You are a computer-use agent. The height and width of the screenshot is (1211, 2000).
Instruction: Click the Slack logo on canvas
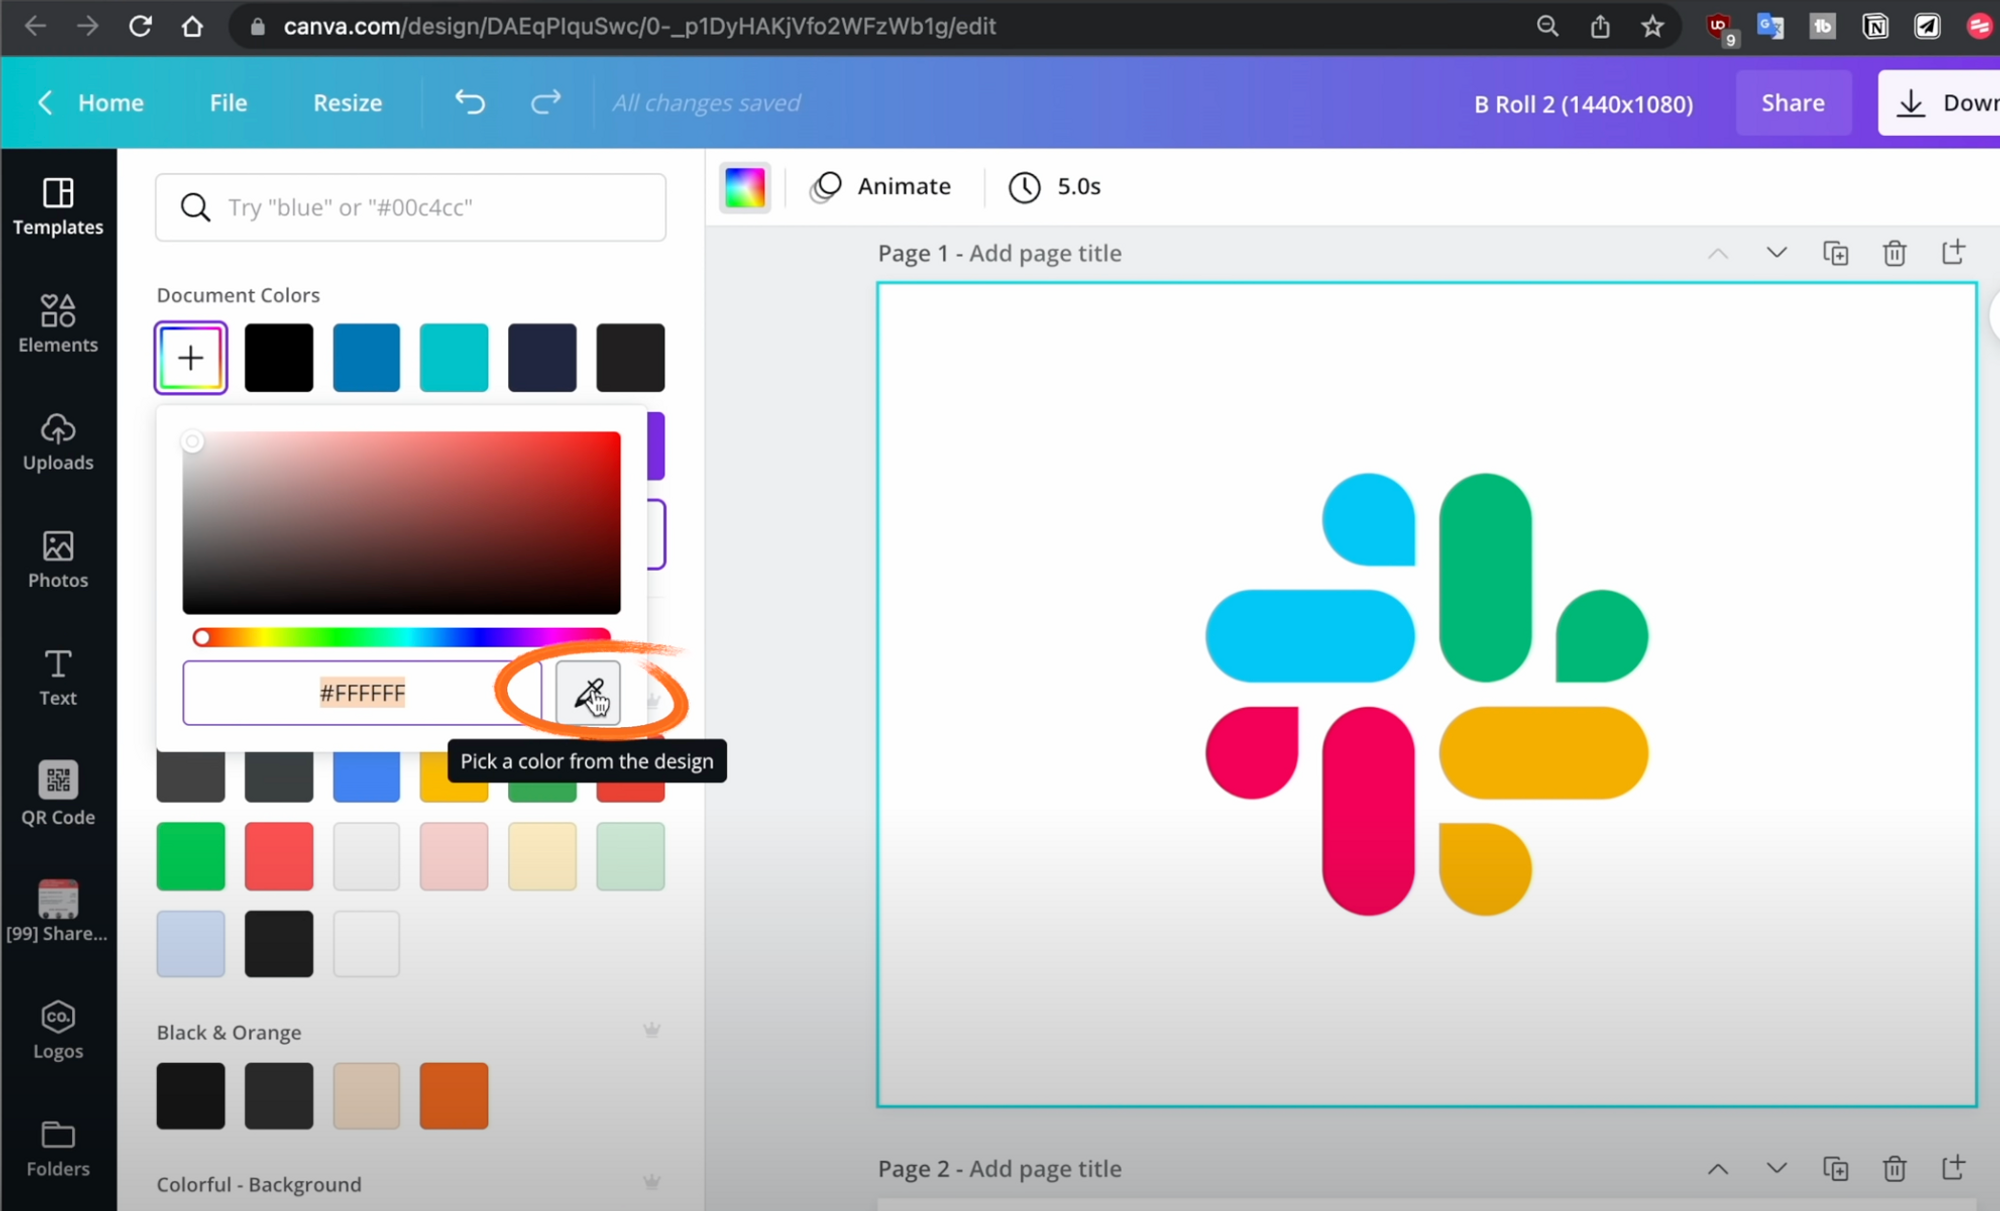[x=1427, y=694]
